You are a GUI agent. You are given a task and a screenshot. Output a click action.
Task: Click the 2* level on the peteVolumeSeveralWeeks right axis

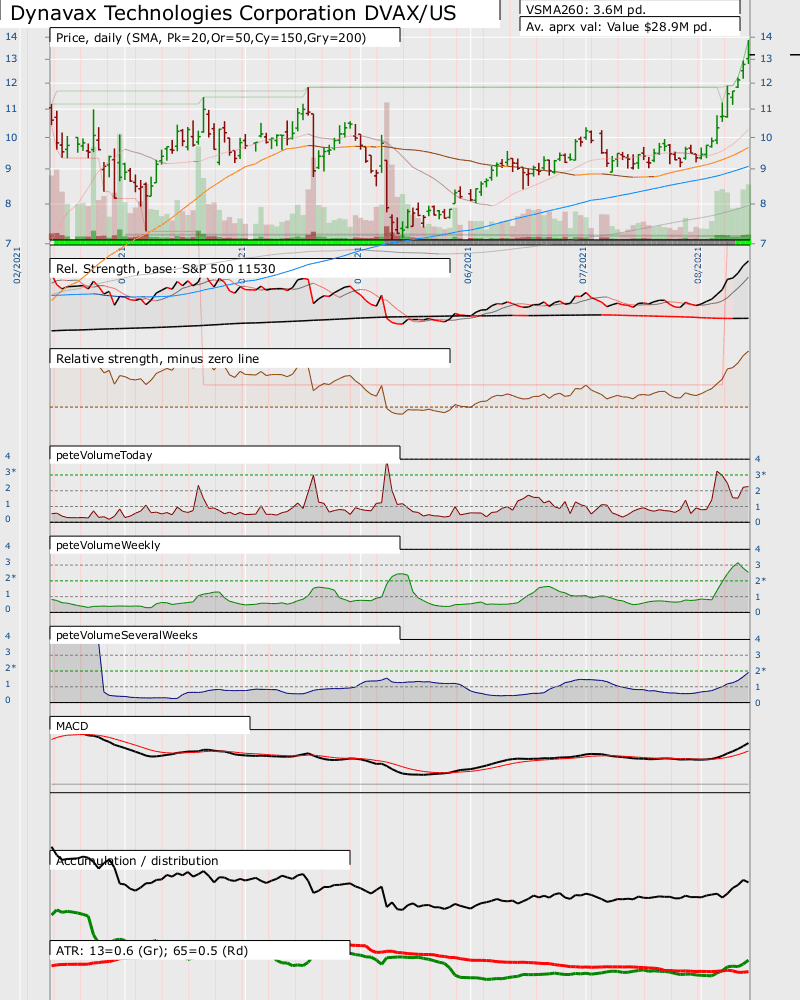tap(761, 670)
